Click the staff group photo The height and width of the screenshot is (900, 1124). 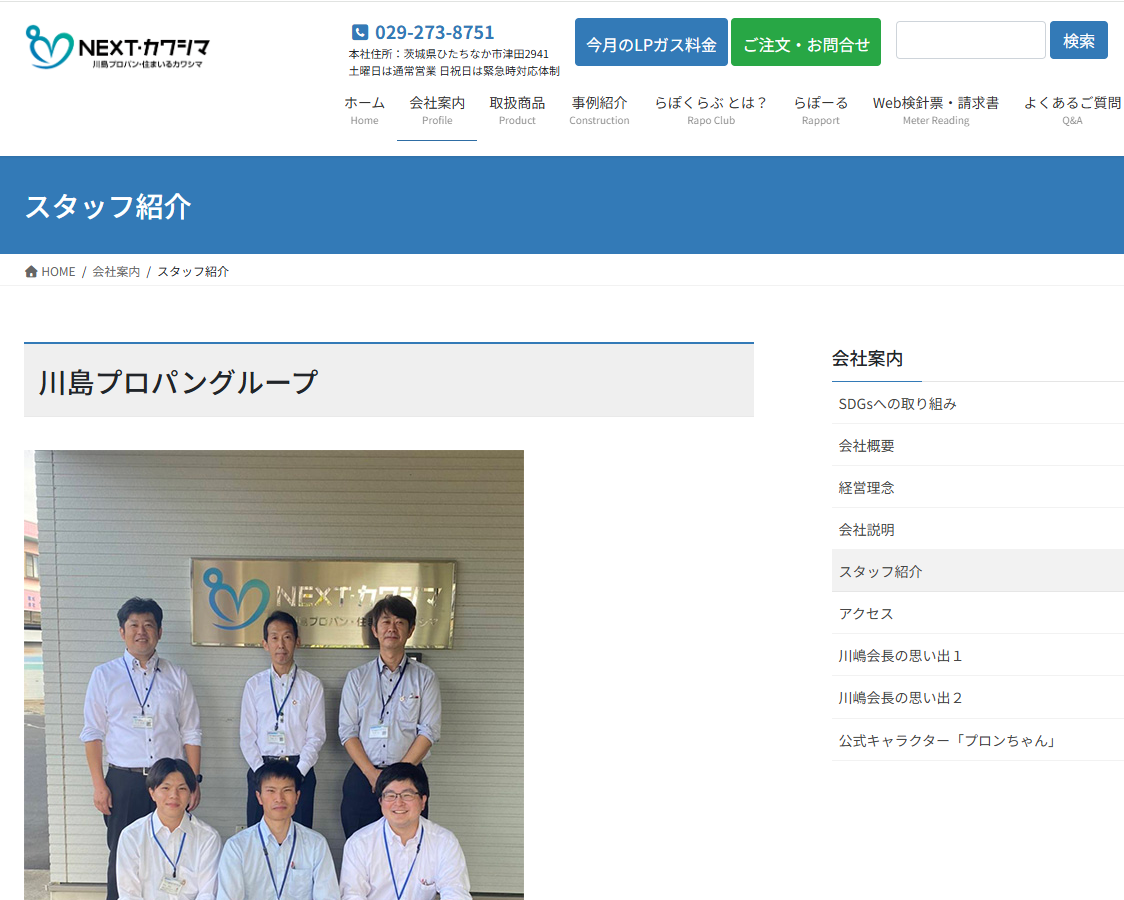(274, 675)
